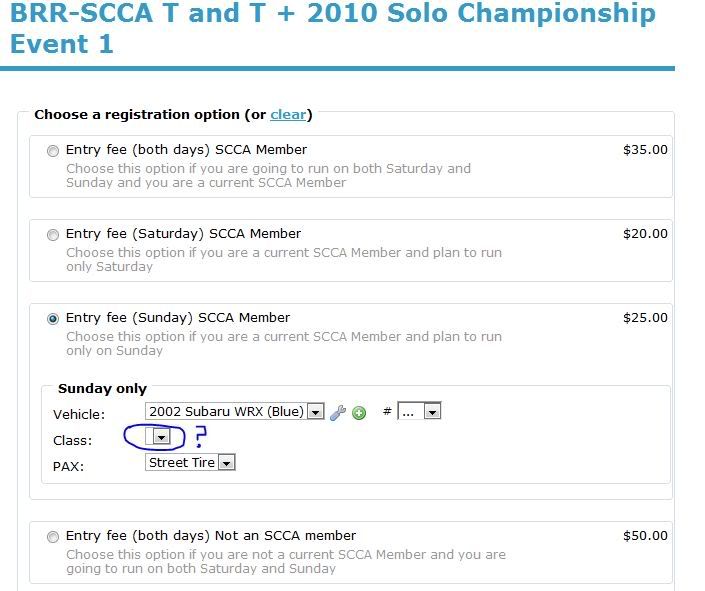Select the both days SCCA Member radio button
This screenshot has height=591, width=705.
pyautogui.click(x=53, y=151)
